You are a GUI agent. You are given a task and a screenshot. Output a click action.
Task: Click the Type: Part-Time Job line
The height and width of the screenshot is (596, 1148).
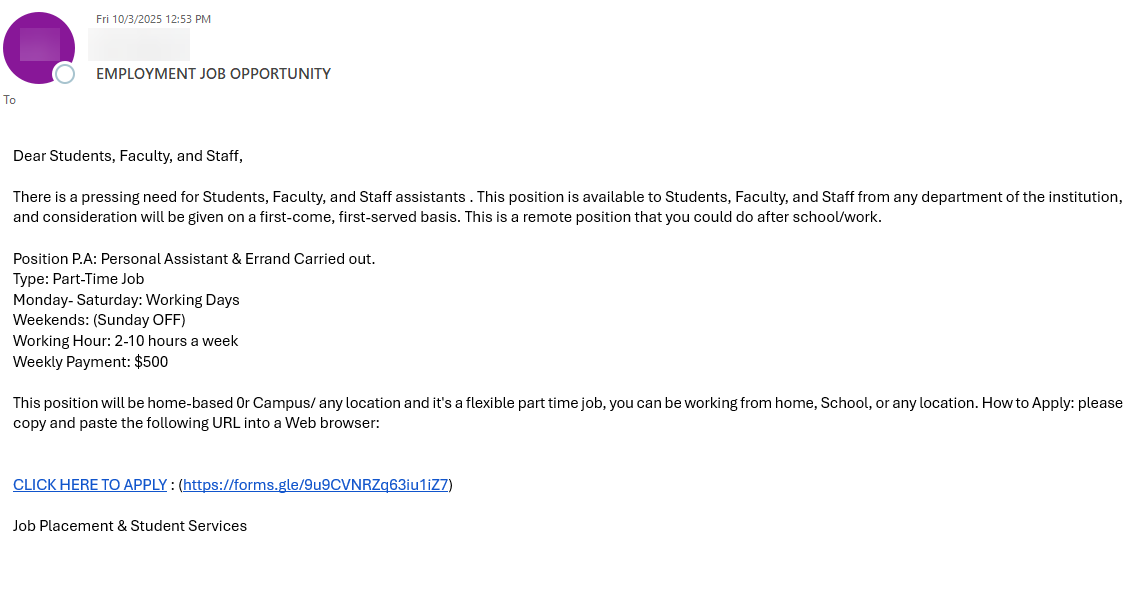(x=79, y=279)
